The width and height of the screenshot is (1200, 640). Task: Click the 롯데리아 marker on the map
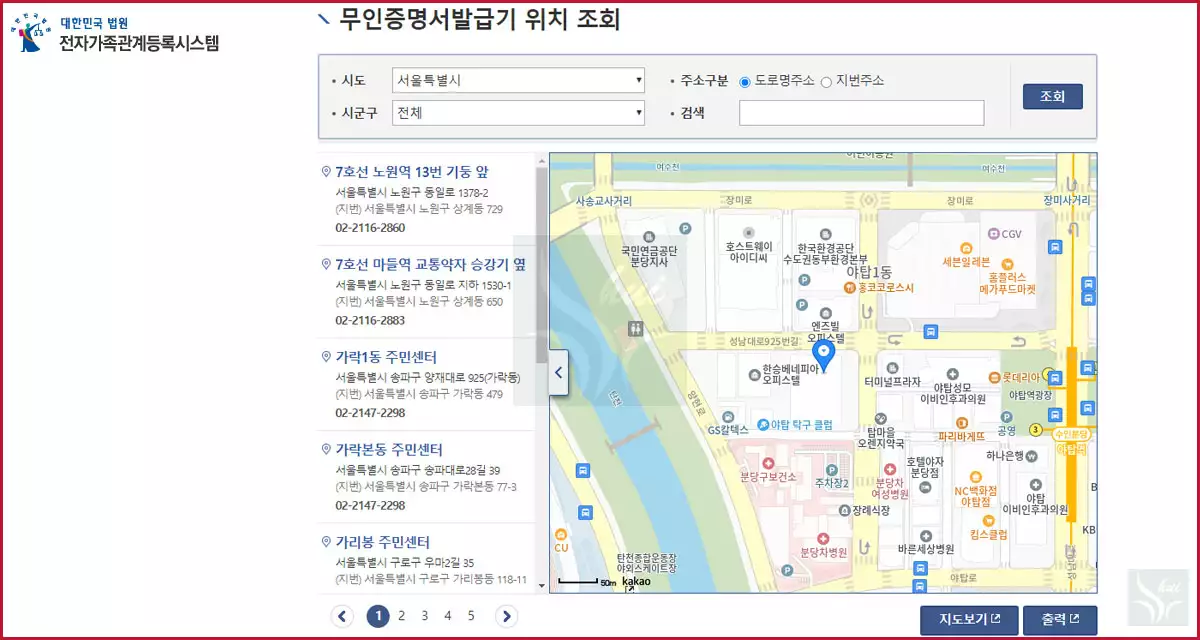[993, 377]
